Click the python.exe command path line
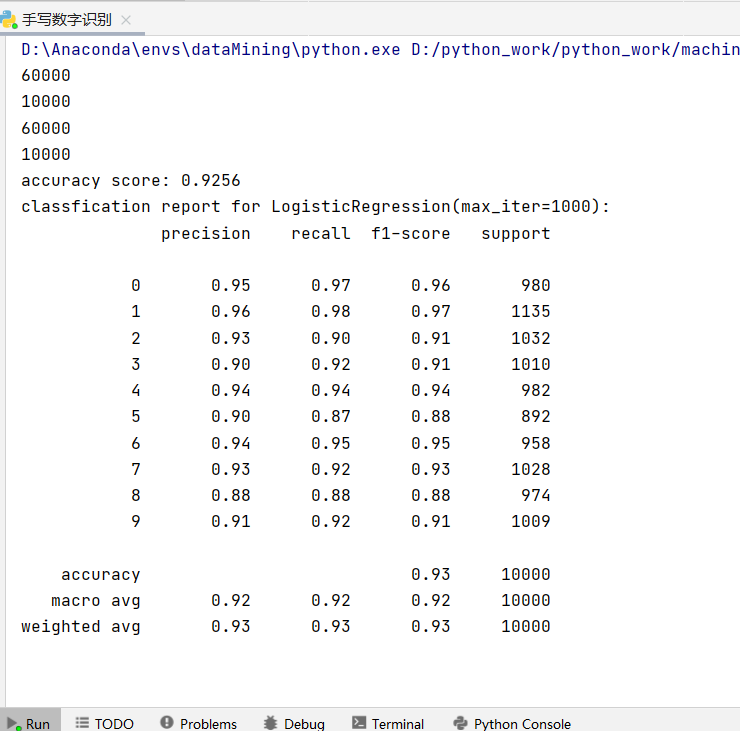Viewport: 740px width, 731px height. 380,50
